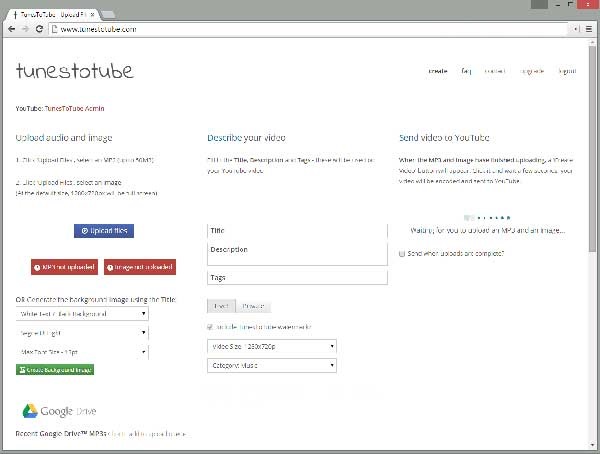Open the TunesToTube Admin YouTube link
The image size is (600, 454).
tap(74, 108)
